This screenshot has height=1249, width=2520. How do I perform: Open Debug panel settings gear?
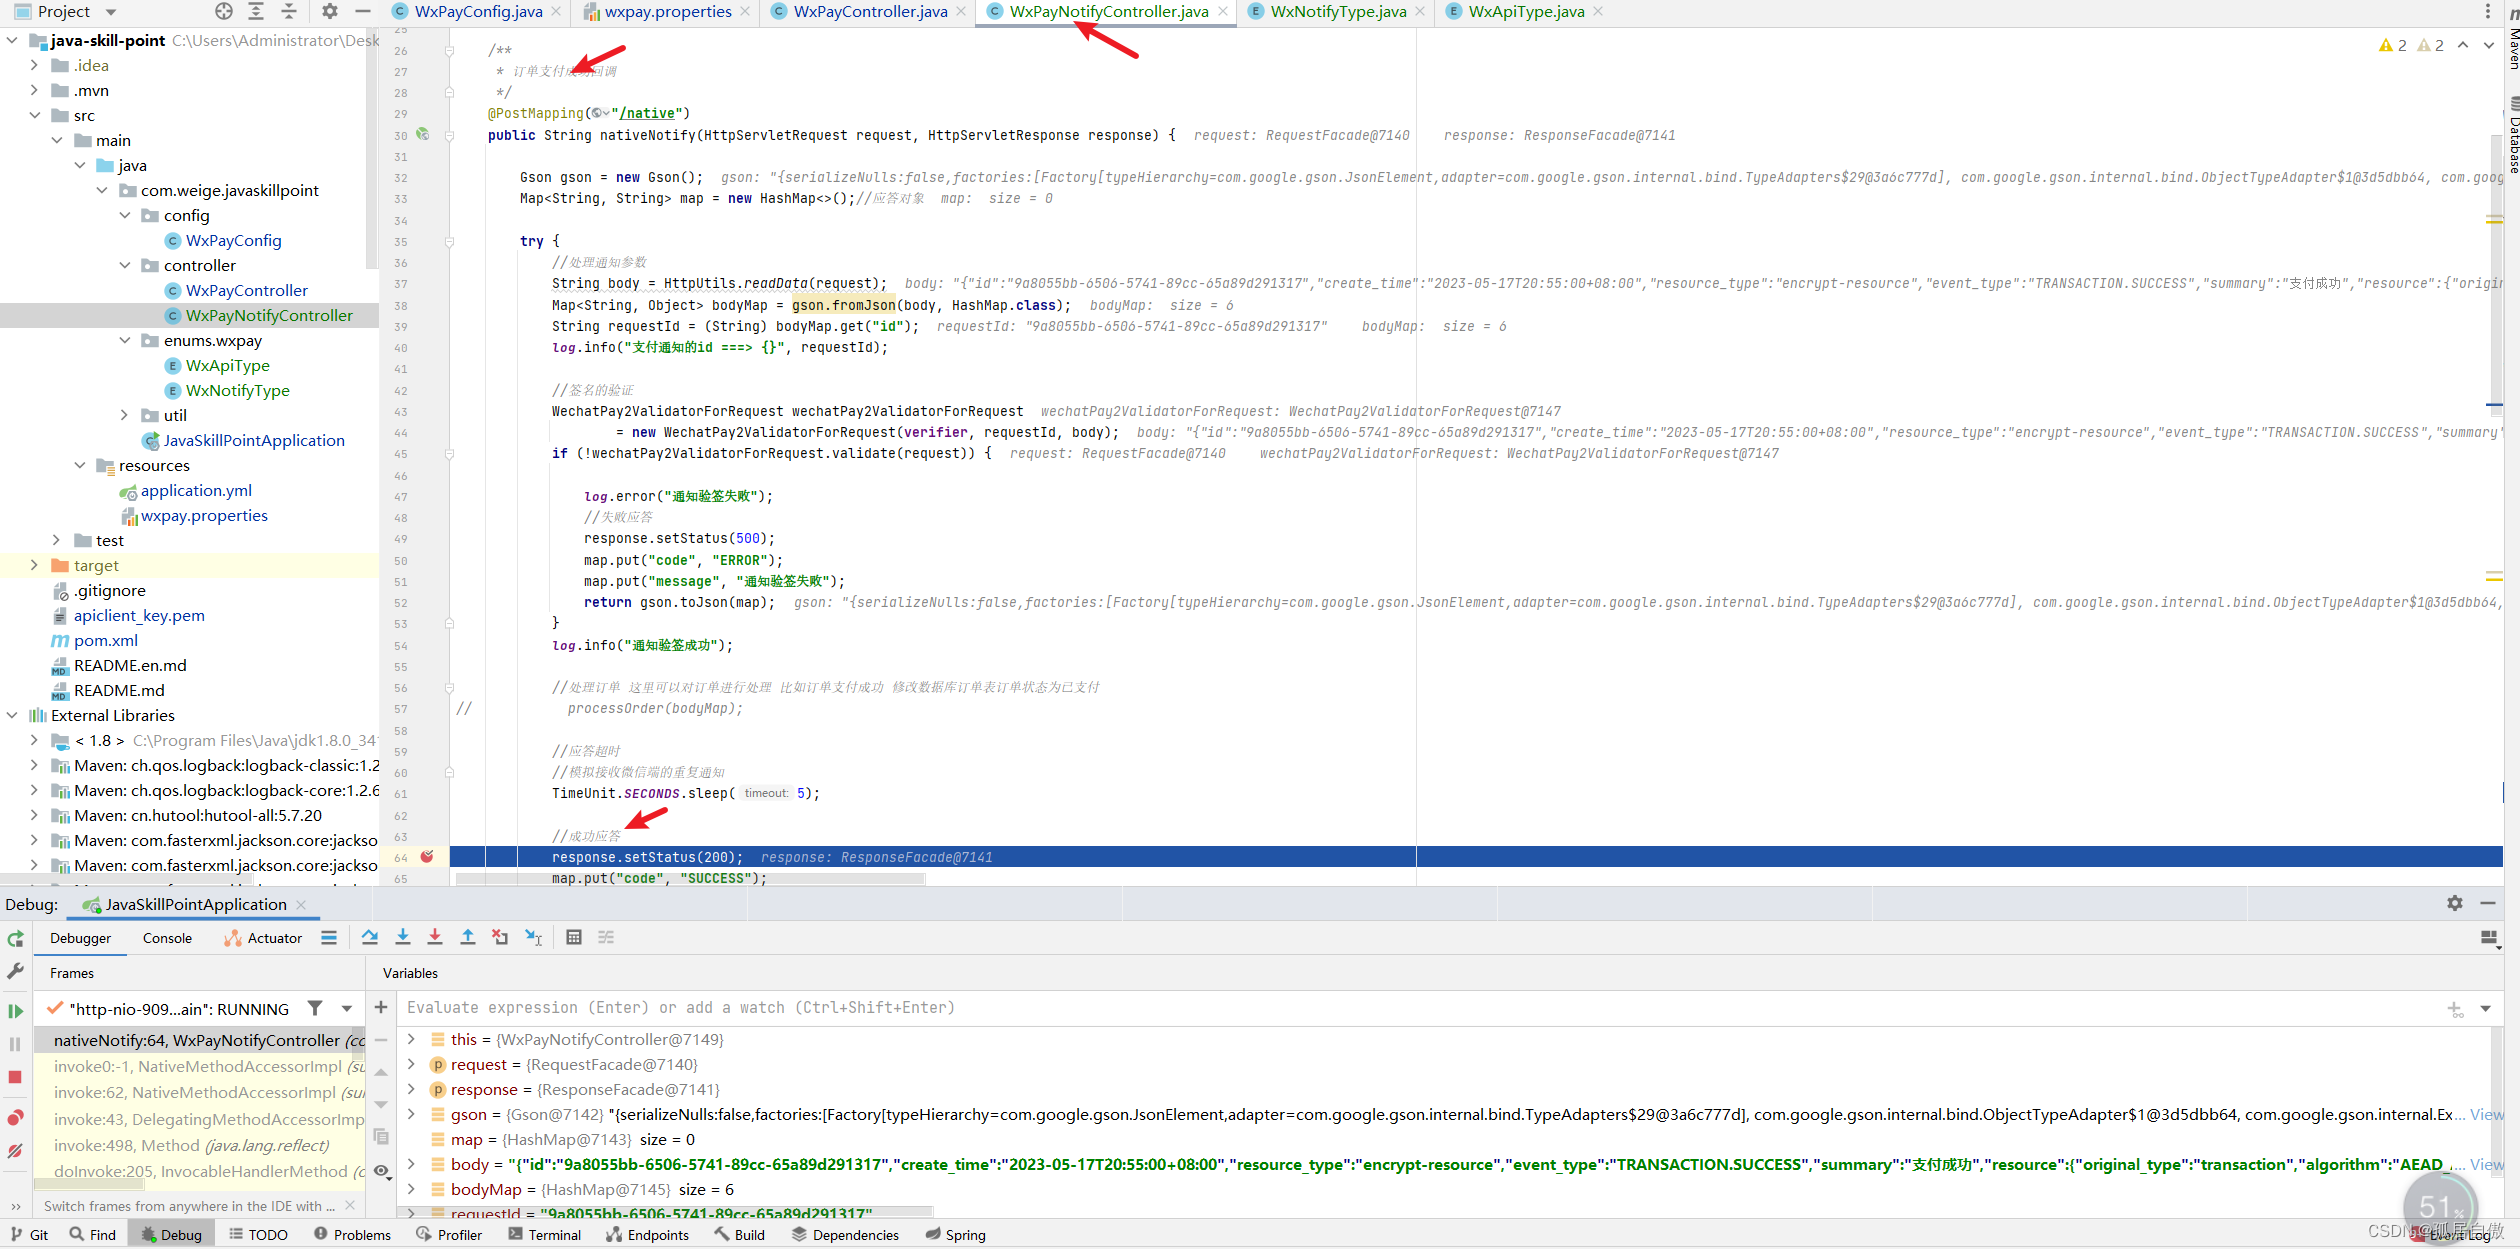click(2455, 903)
